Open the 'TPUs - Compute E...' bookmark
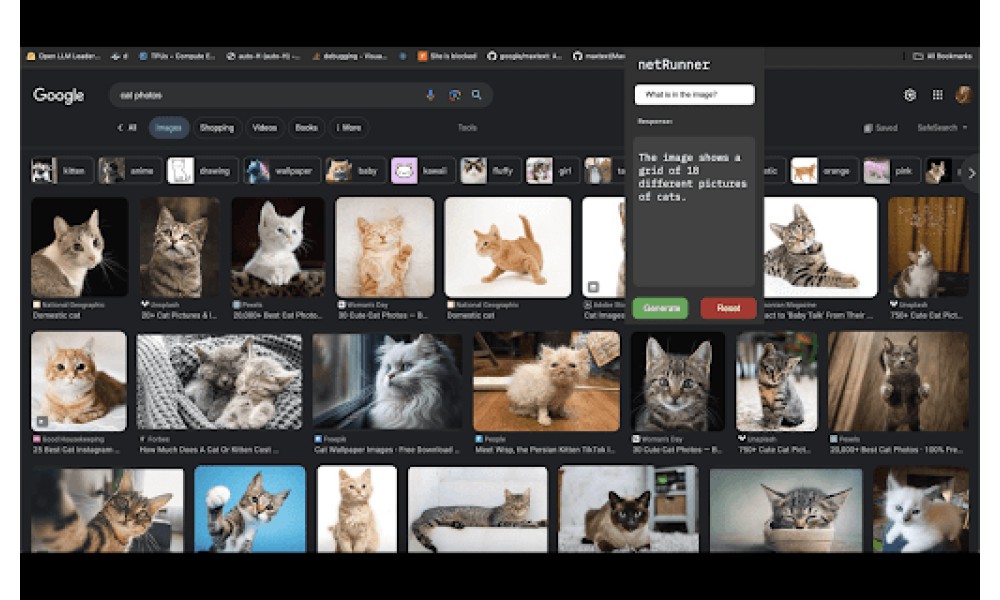The height and width of the screenshot is (600, 1000). tap(177, 56)
